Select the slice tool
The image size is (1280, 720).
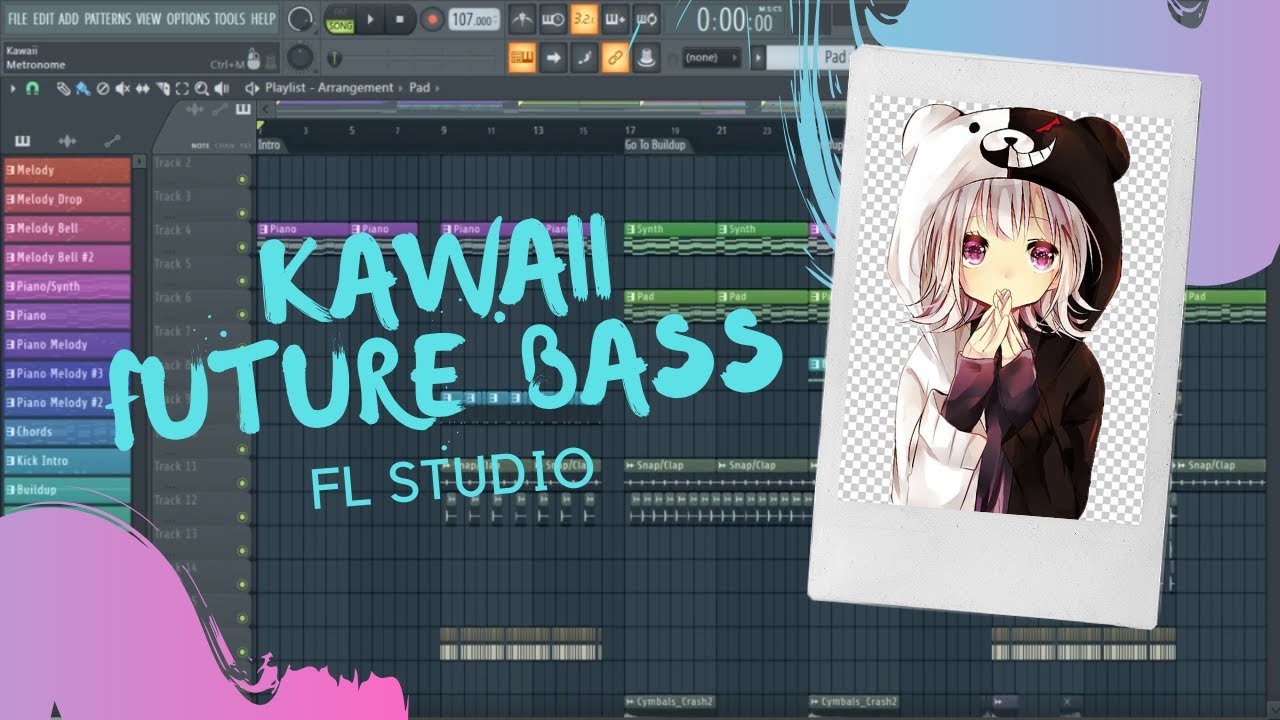163,88
